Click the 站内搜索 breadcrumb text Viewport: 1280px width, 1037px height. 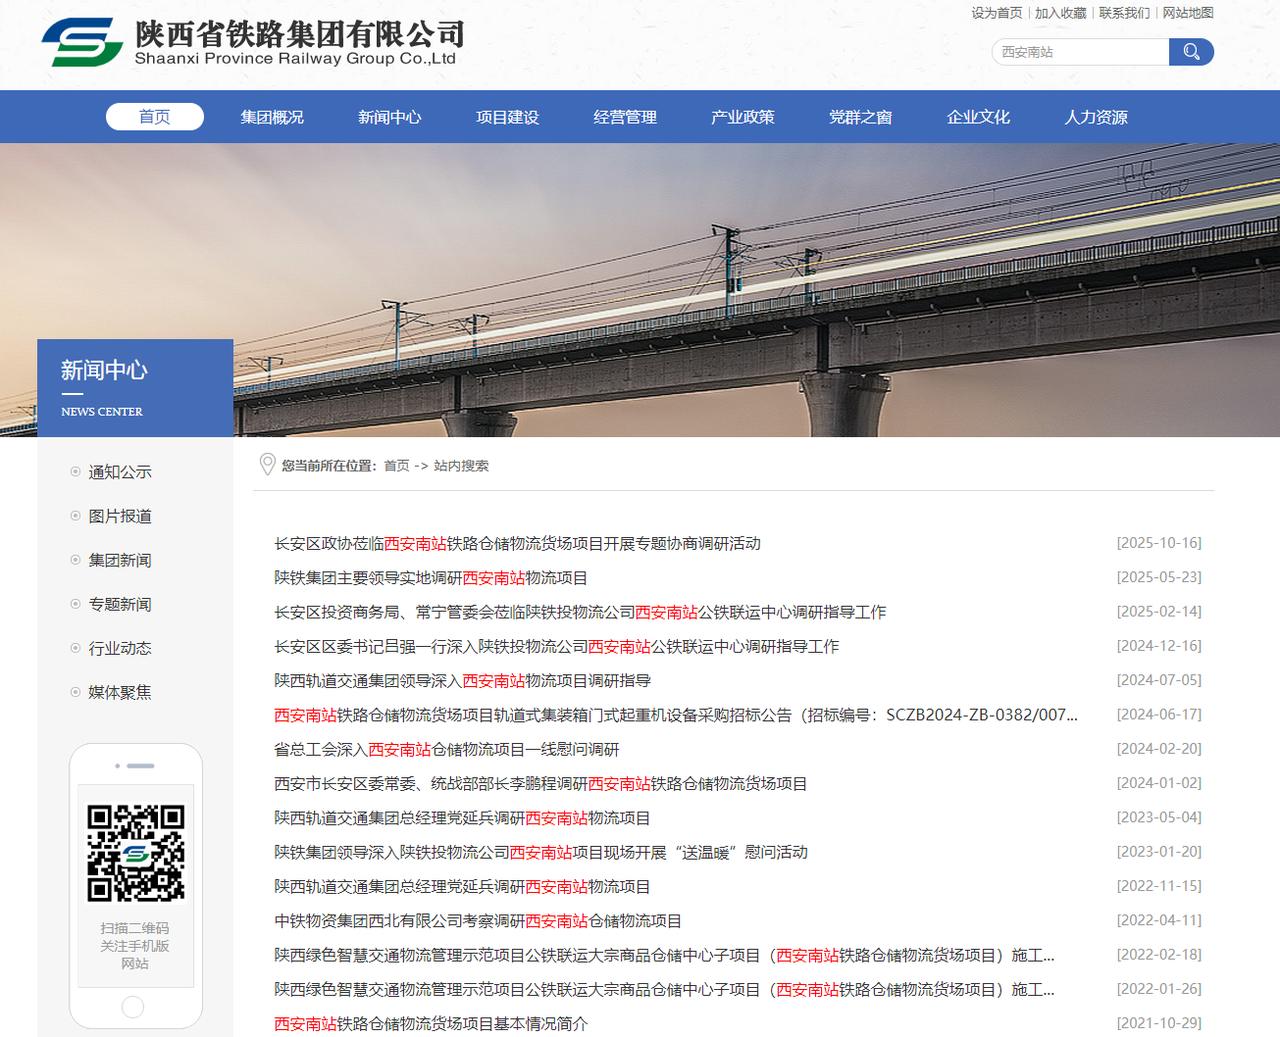tap(461, 466)
